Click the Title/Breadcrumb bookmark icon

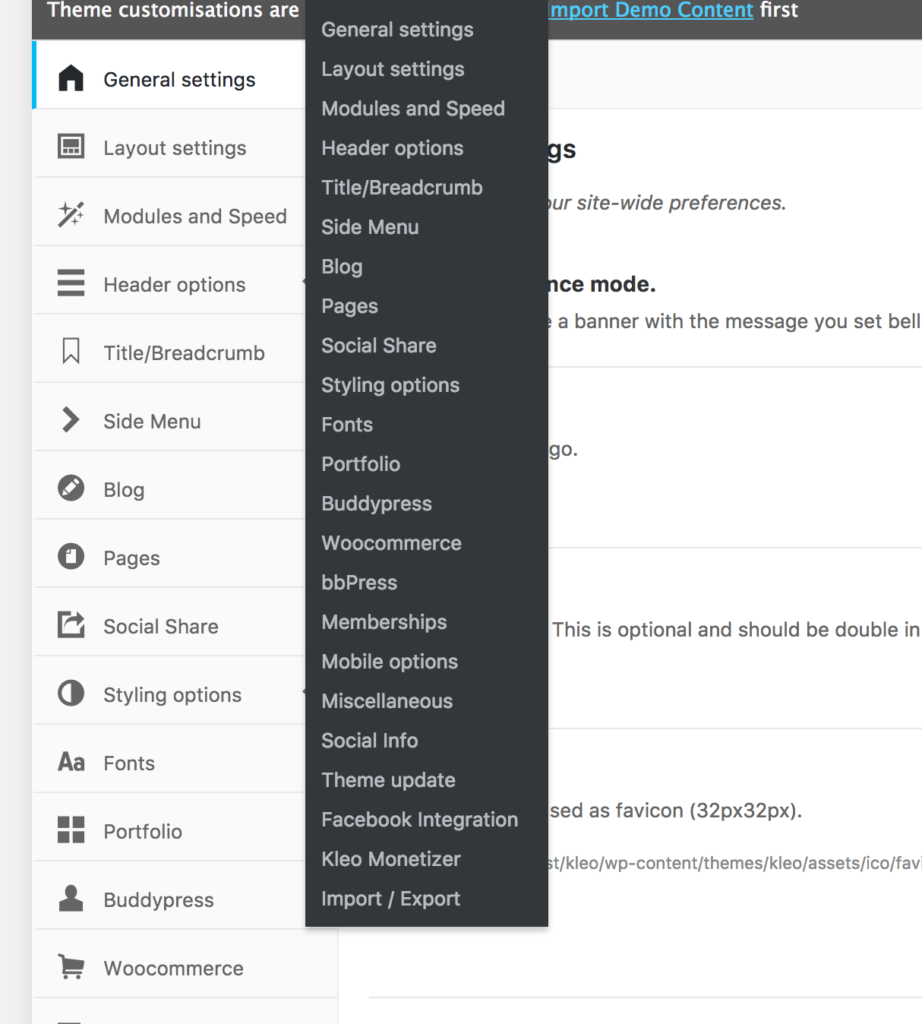(71, 351)
